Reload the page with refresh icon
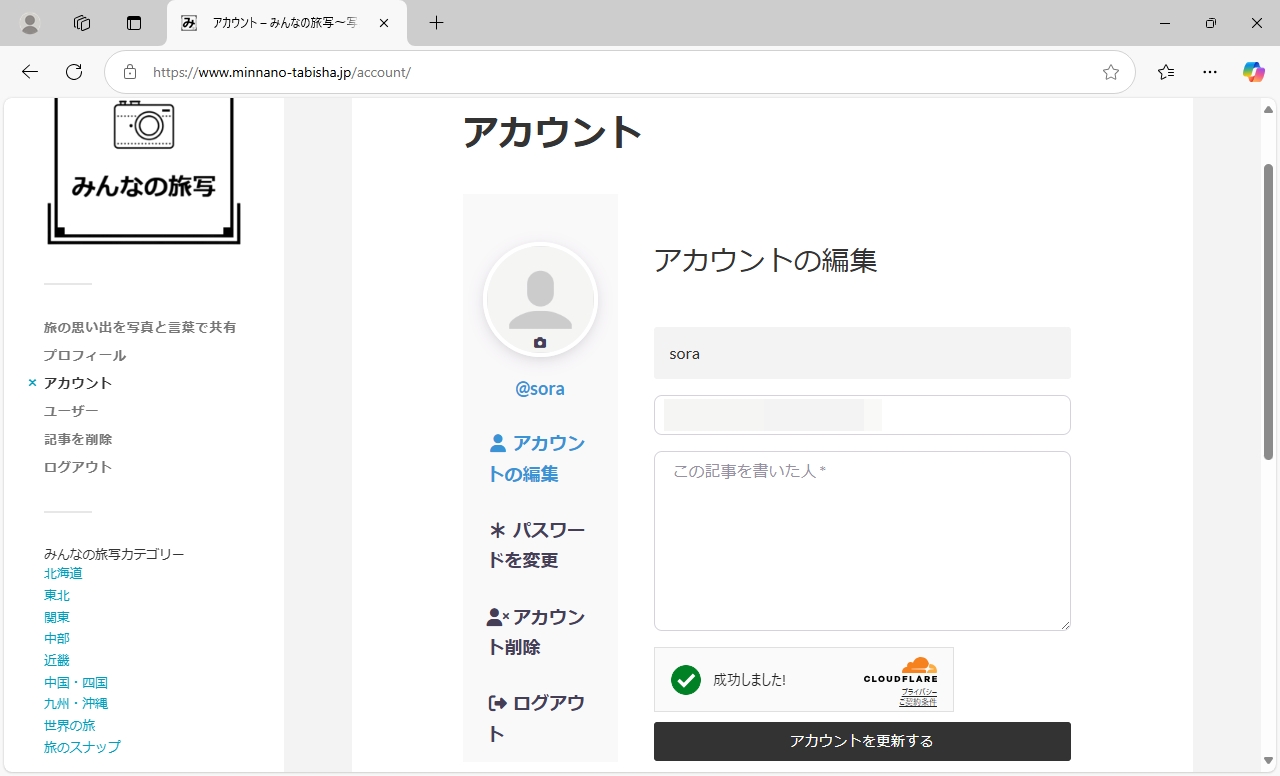Screen dimensions: 1280x776 74,72
